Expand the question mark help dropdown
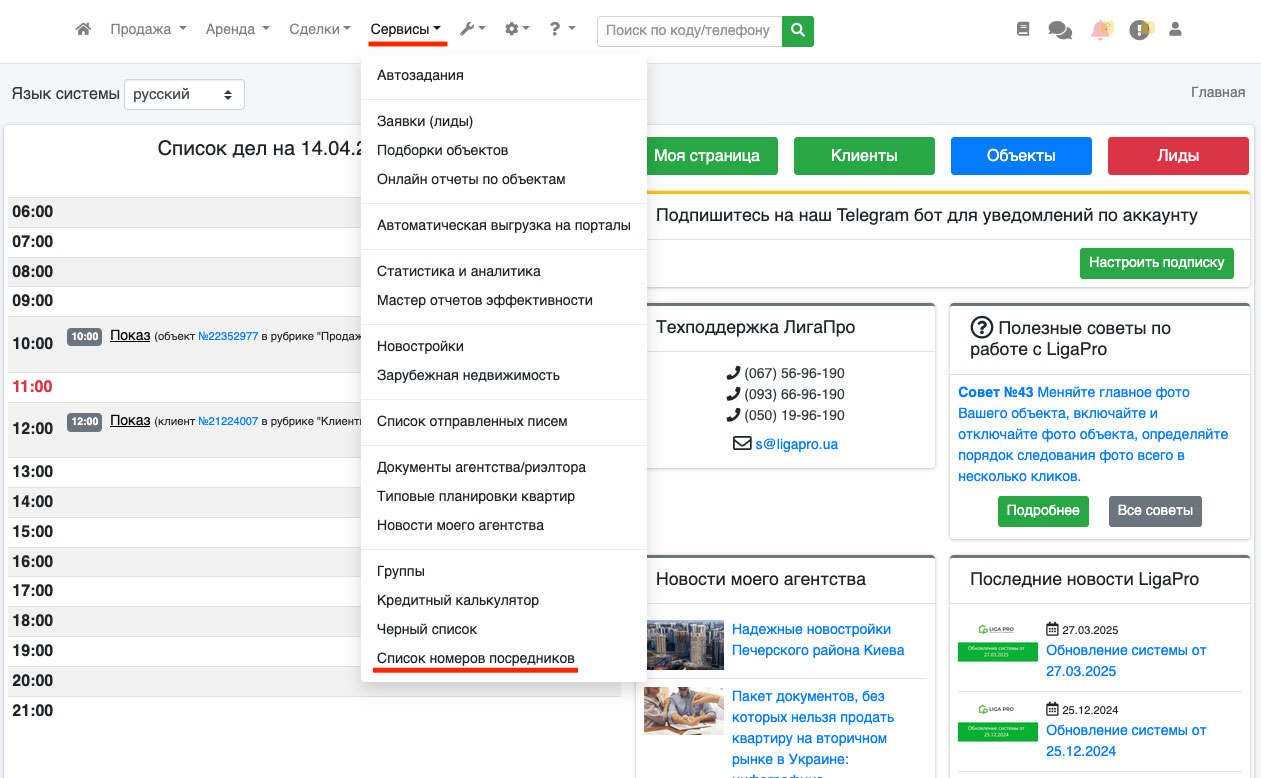The image size is (1261, 778). click(x=561, y=30)
